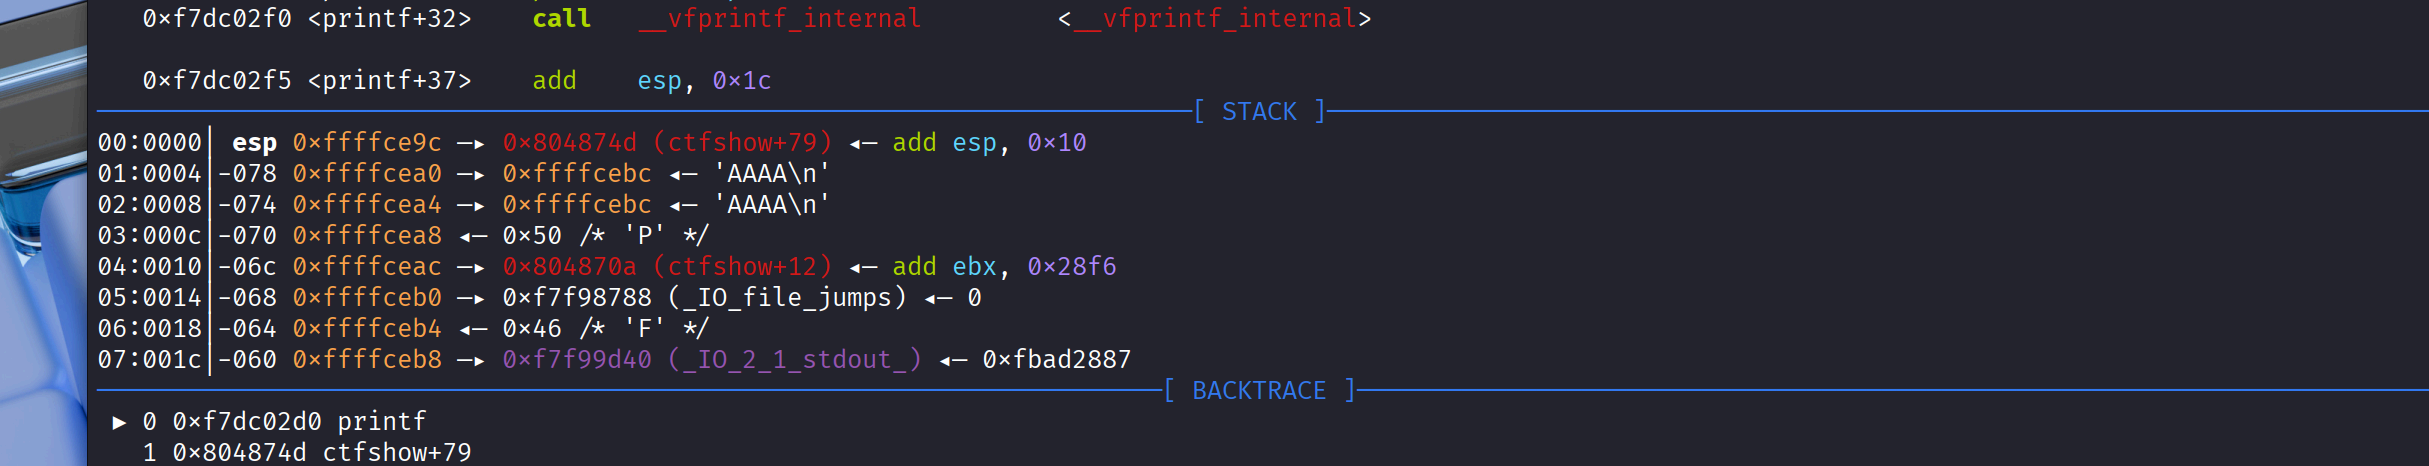This screenshot has height=466, width=2429.
Task: Click backtrace frame 0 printf entry
Action: point(284,421)
